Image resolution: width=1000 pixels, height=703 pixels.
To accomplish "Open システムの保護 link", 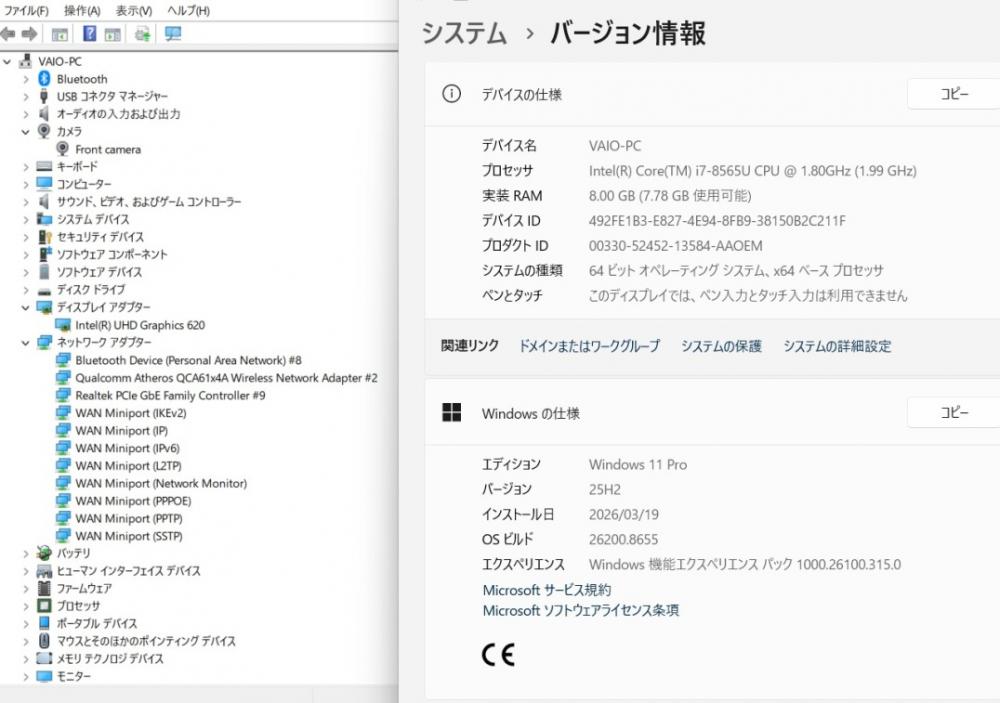I will pyautogui.click(x=721, y=346).
